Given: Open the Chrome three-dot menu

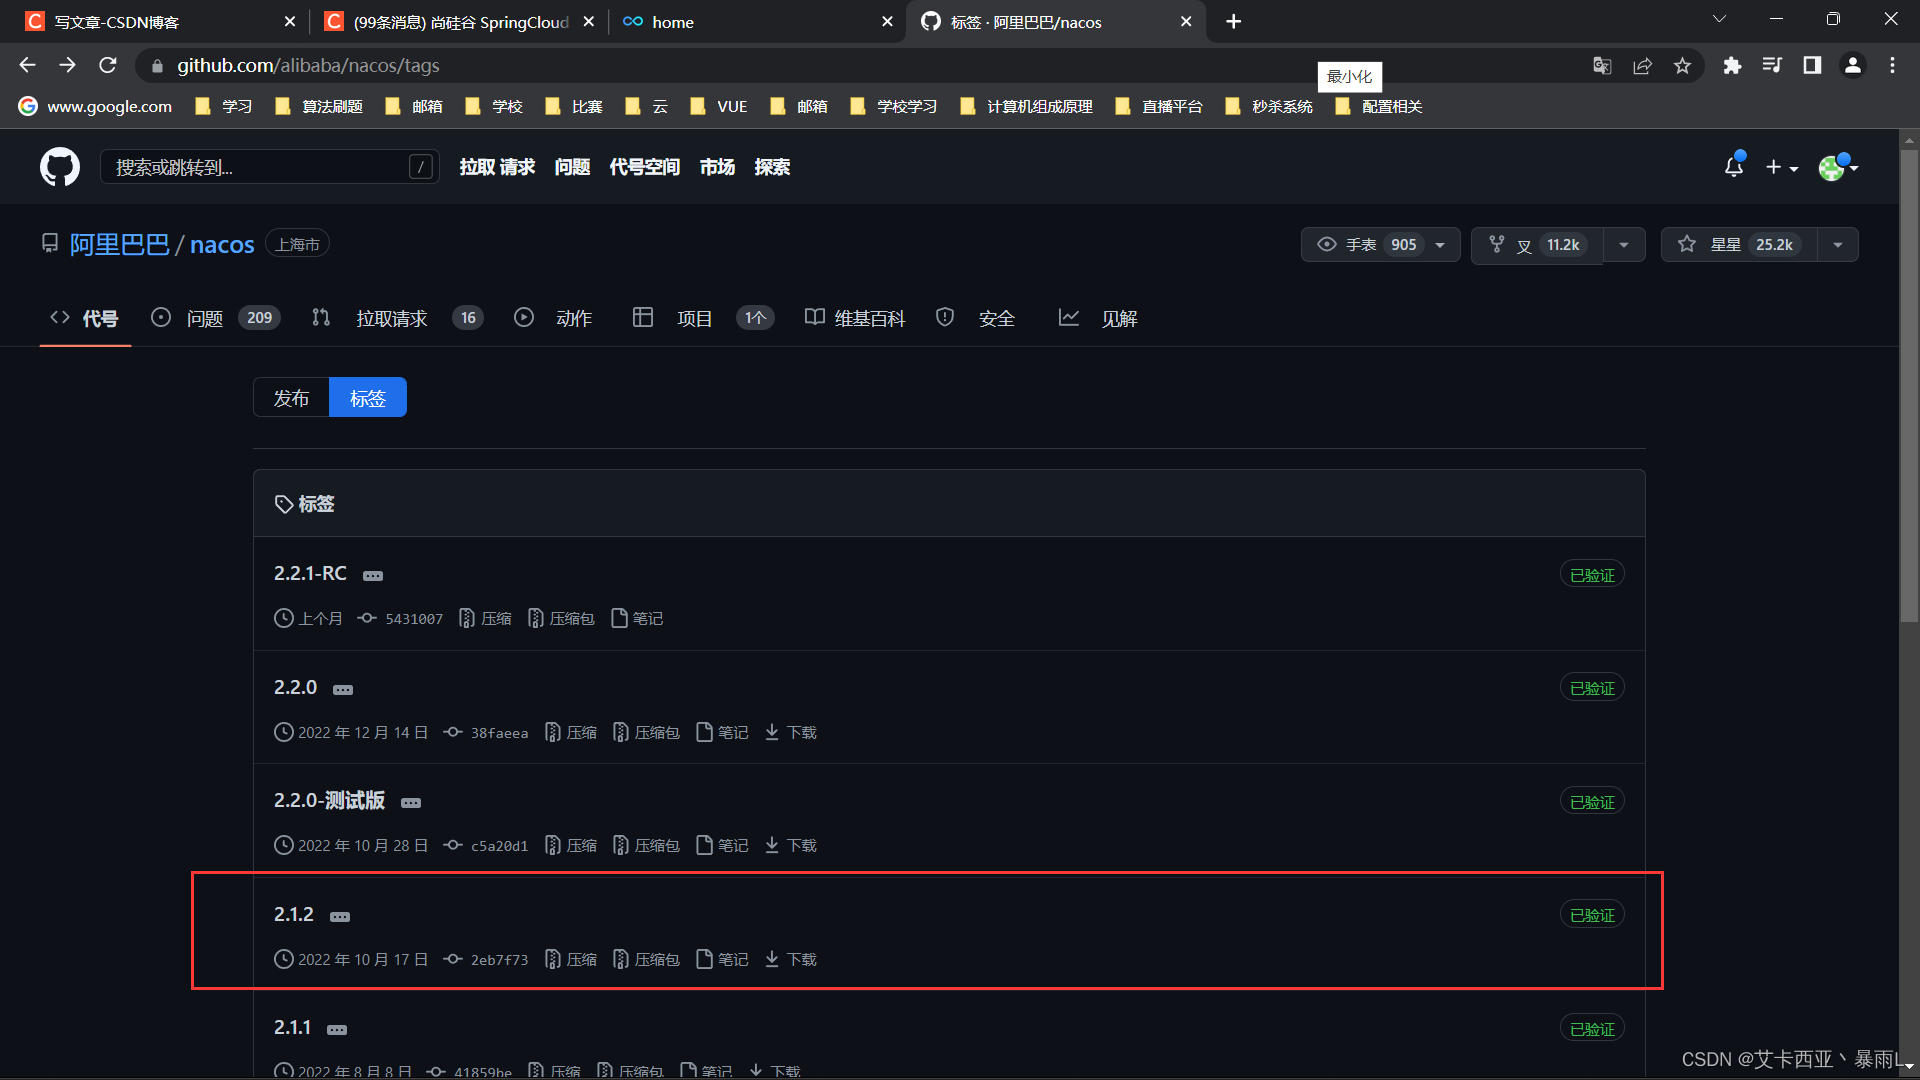Looking at the screenshot, I should 1892,65.
